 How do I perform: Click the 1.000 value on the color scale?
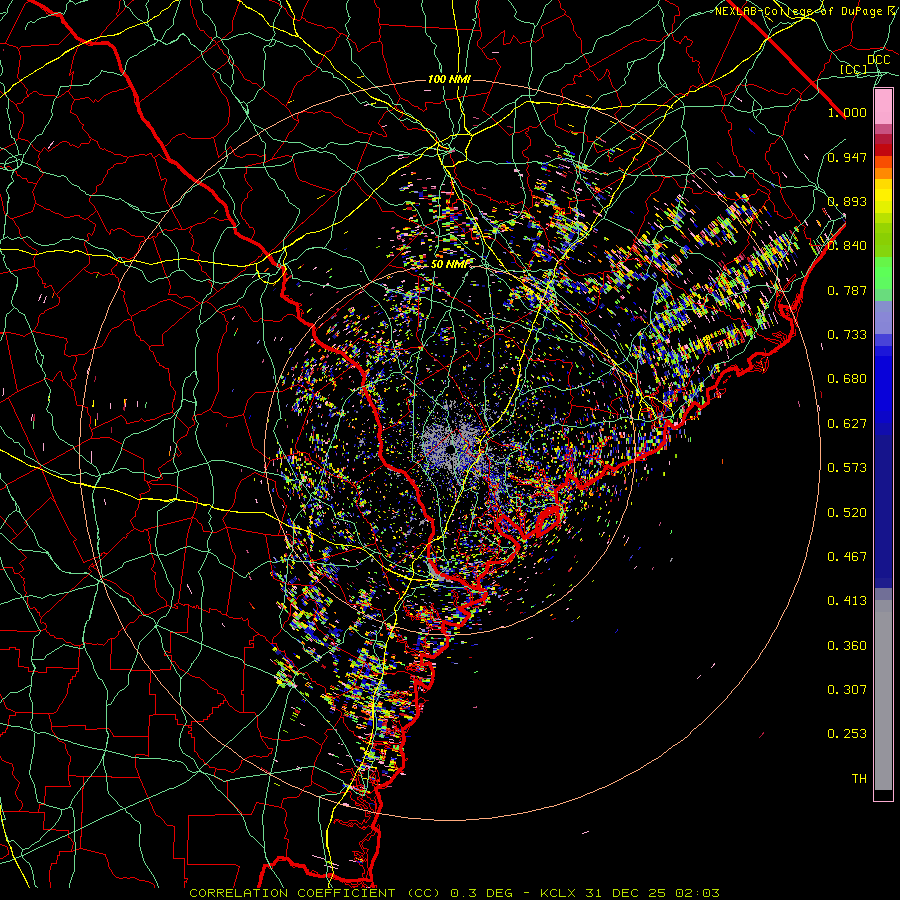pyautogui.click(x=847, y=112)
